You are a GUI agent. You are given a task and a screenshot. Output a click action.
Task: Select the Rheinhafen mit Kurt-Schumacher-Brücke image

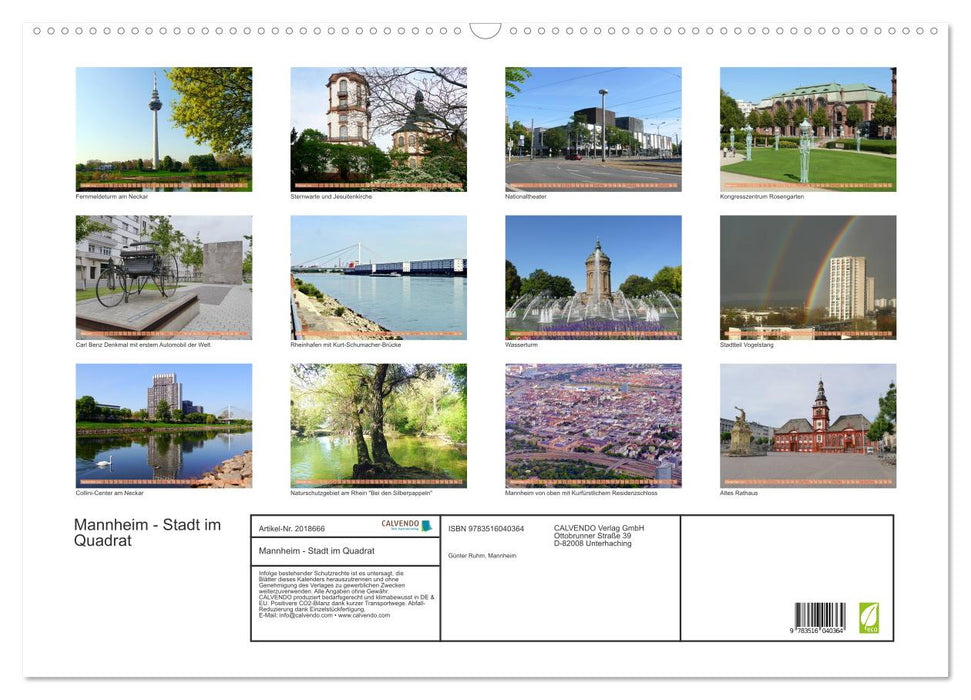point(378,276)
